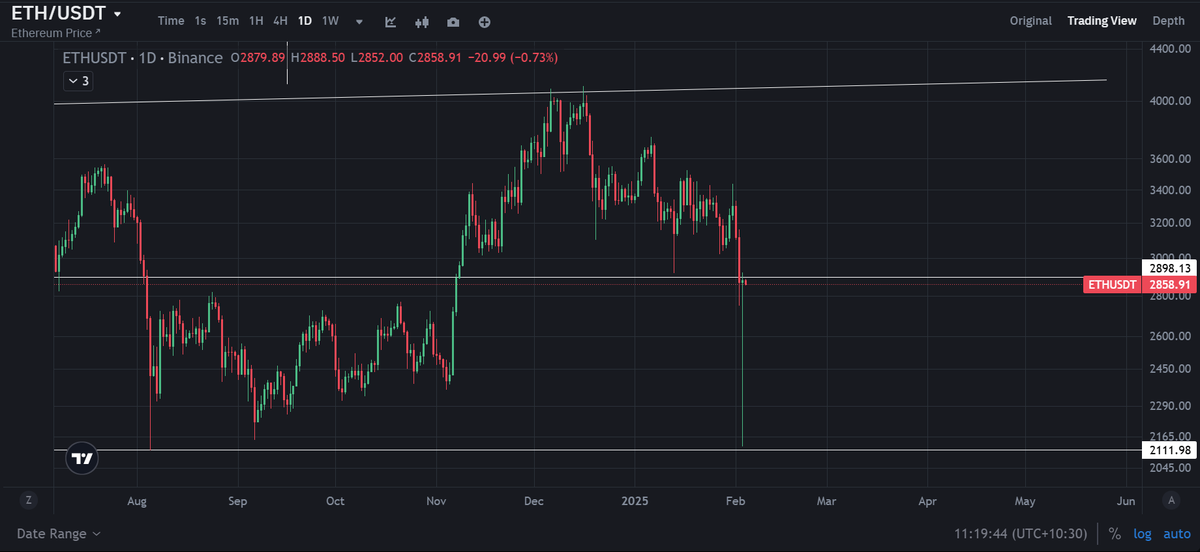Image resolution: width=1200 pixels, height=552 pixels.
Task: Click the 2898.13 horizontal line price label
Action: click(x=1167, y=268)
